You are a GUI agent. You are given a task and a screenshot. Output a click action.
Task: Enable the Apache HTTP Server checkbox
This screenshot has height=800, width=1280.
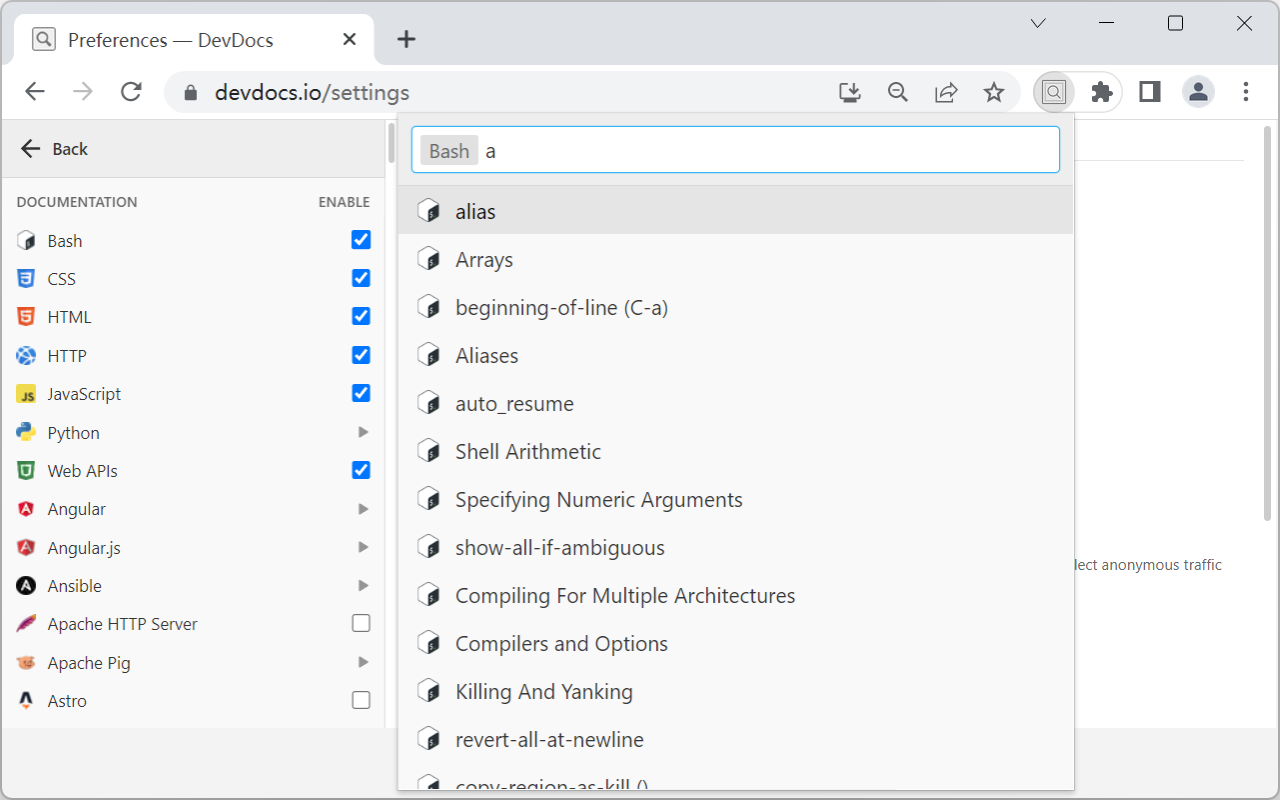(x=360, y=622)
